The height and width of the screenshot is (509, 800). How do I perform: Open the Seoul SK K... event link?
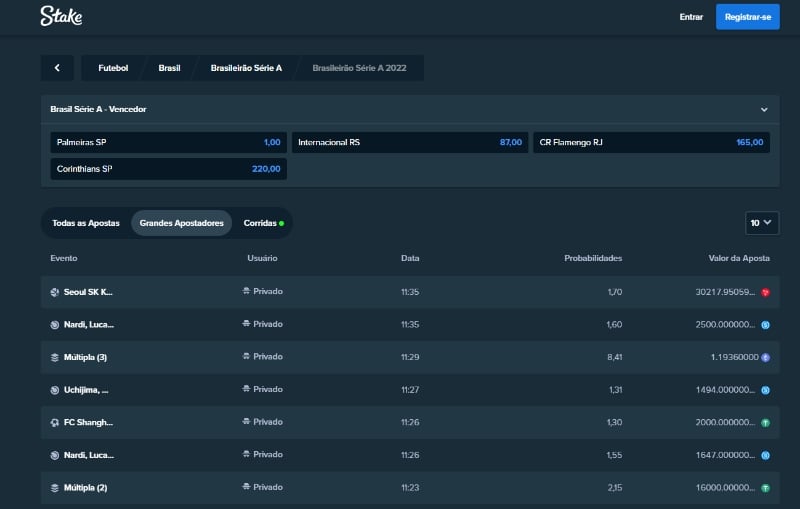pos(88,292)
